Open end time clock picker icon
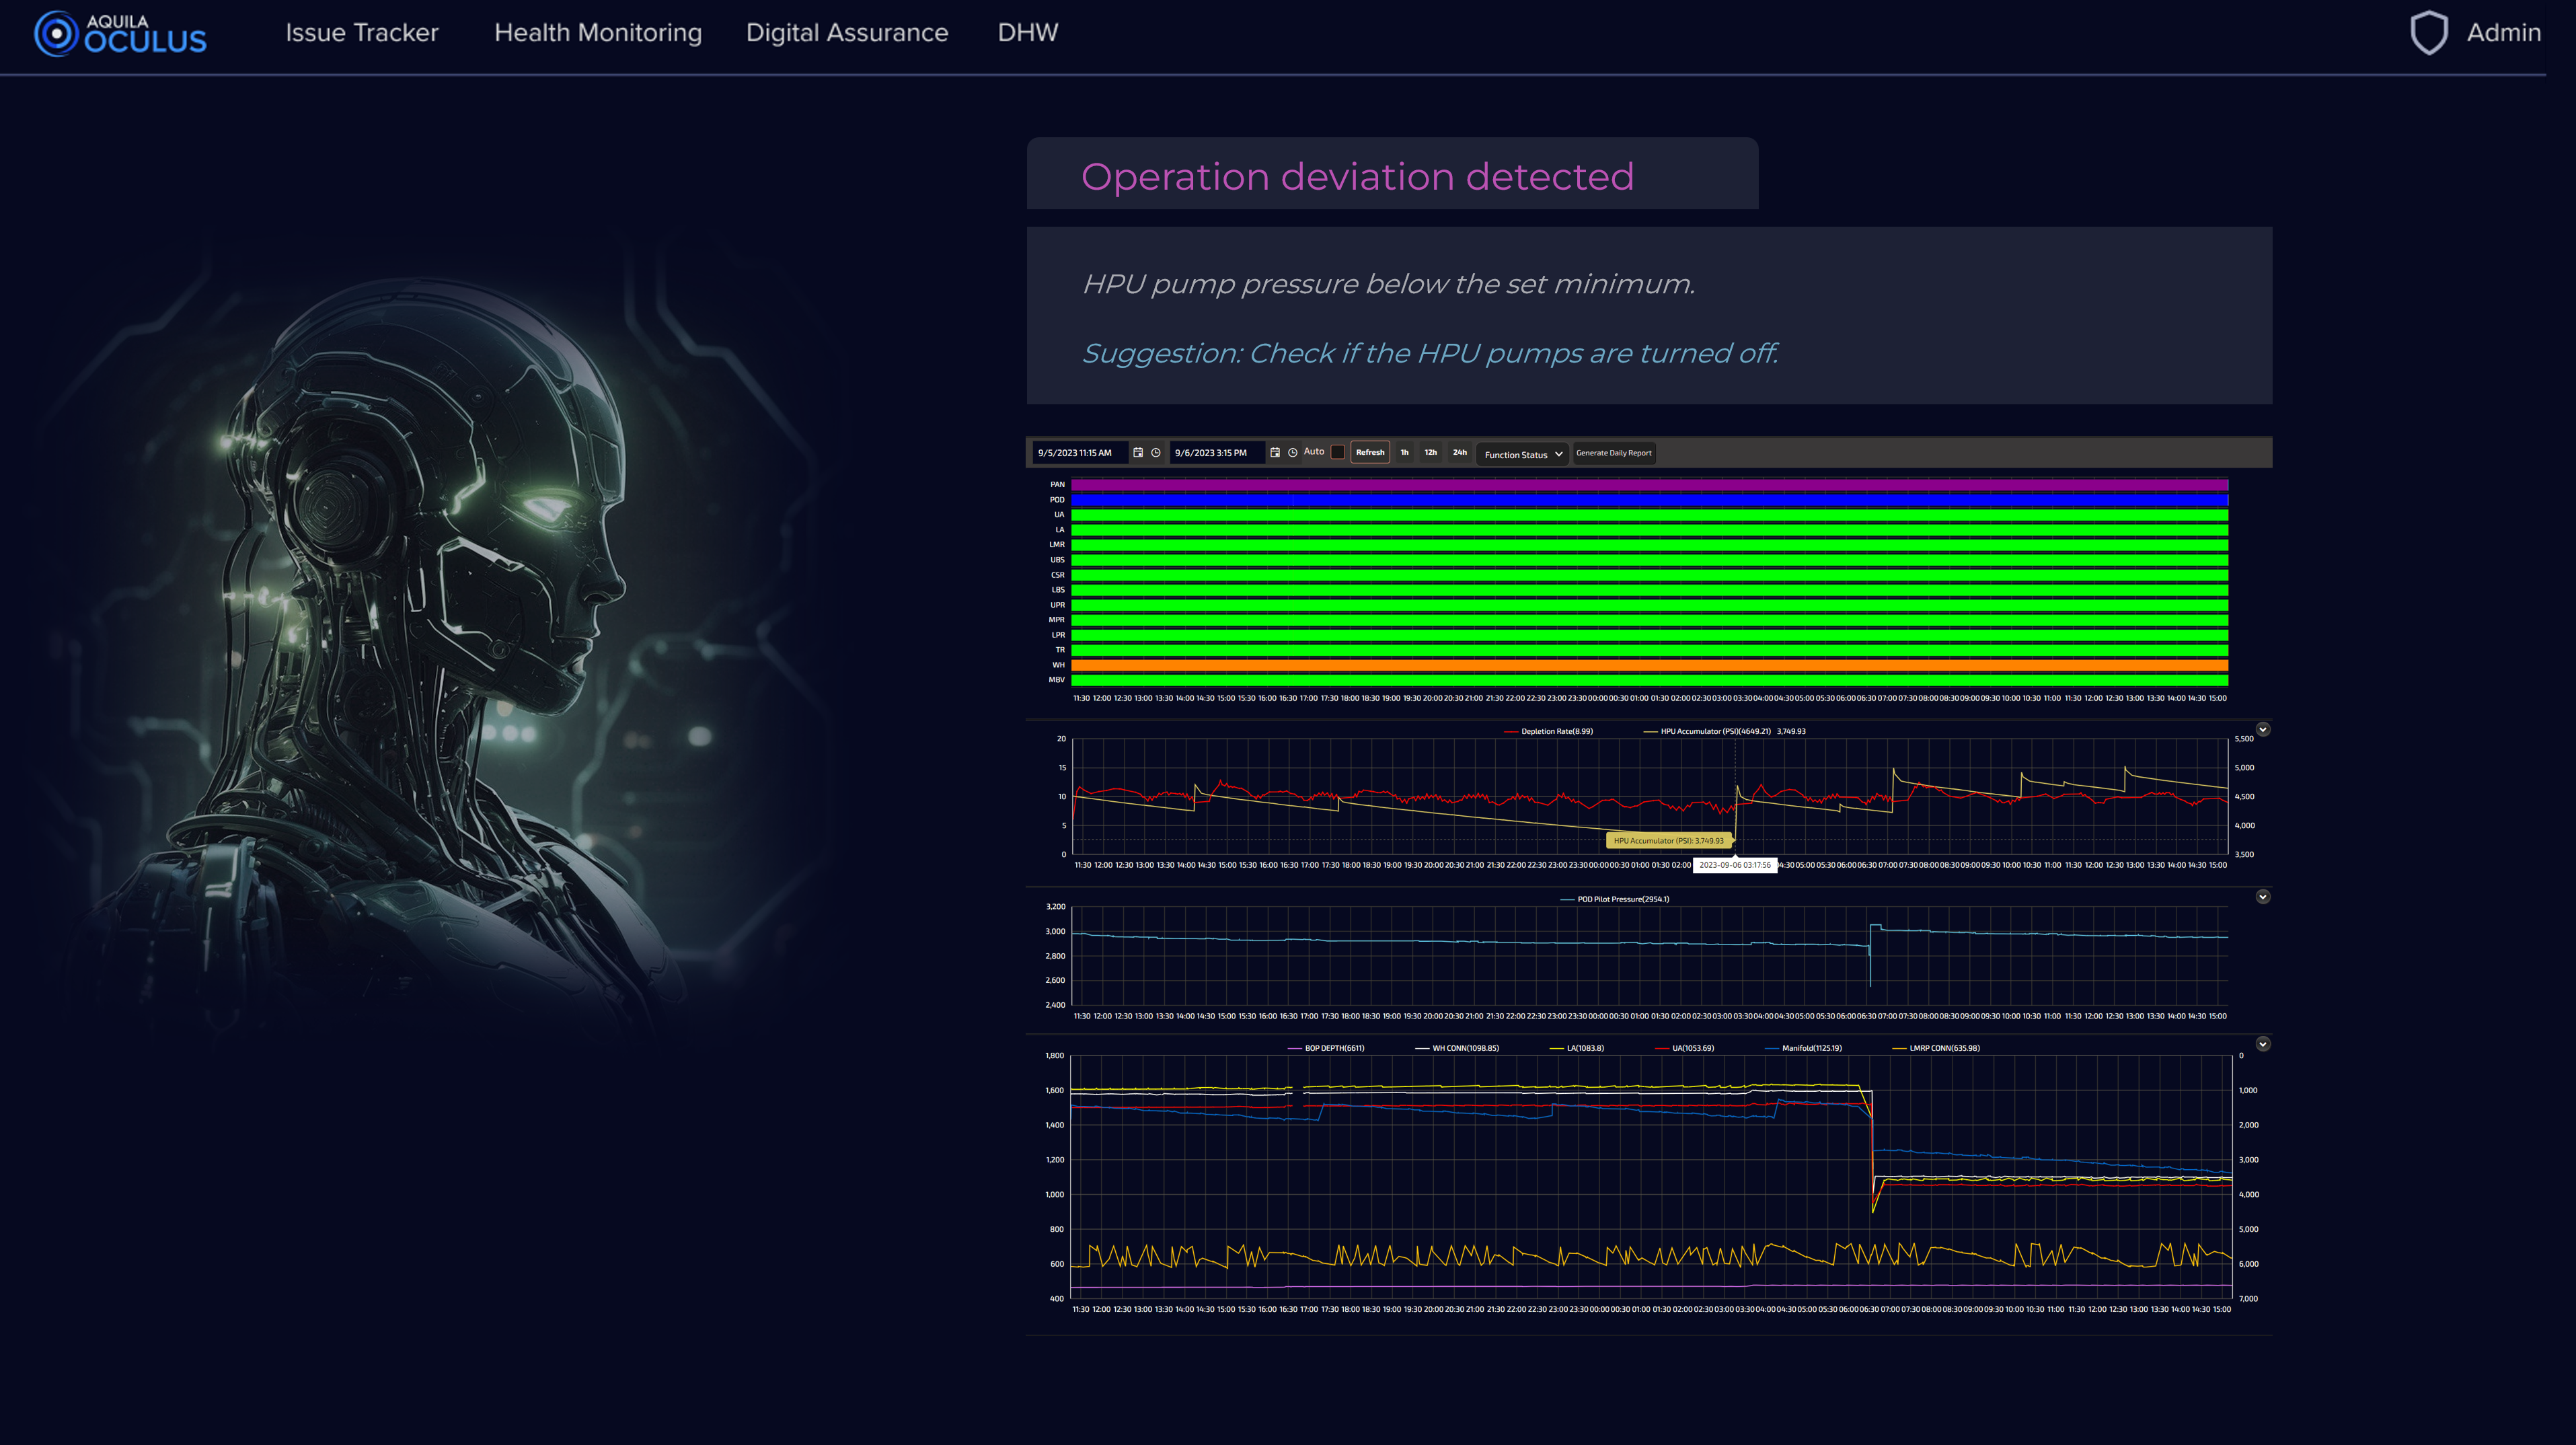This screenshot has height=1445, width=2576. tap(1293, 453)
